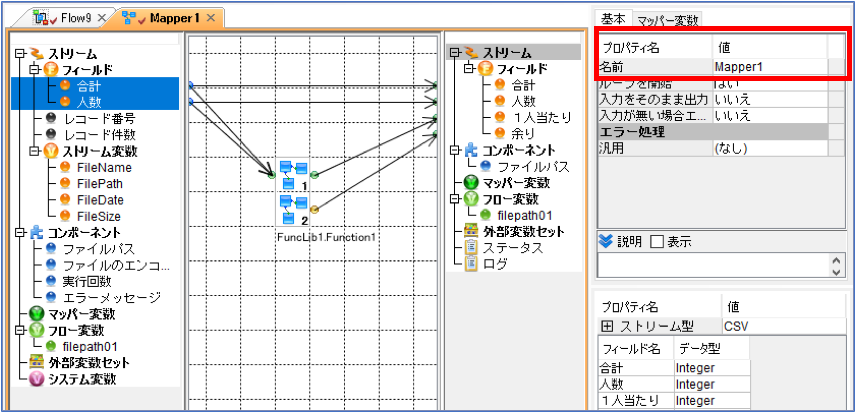
Task: Toggle the 表示 checkbox in 説明
Action: click(657, 242)
